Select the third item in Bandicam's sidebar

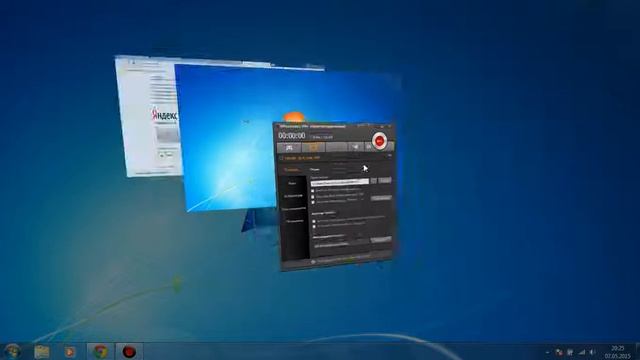(x=293, y=209)
